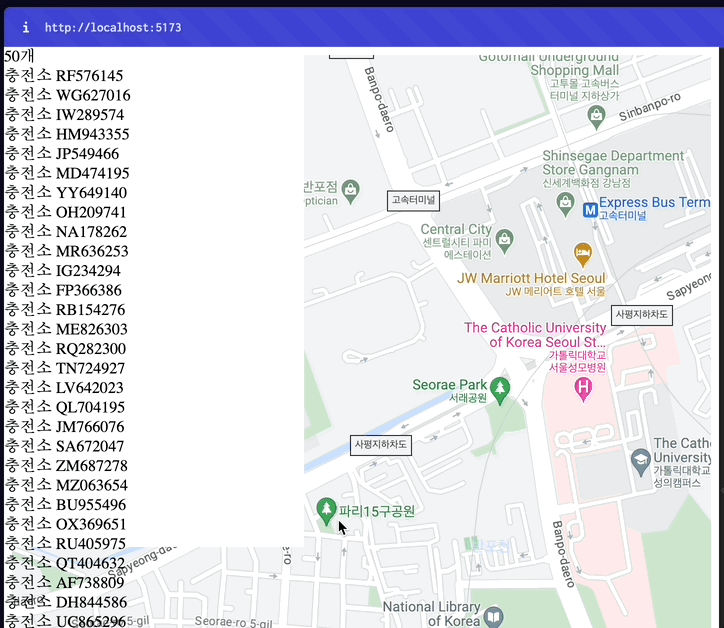
Task: Select 충전소 OX369651 in the list
Action: point(65,524)
